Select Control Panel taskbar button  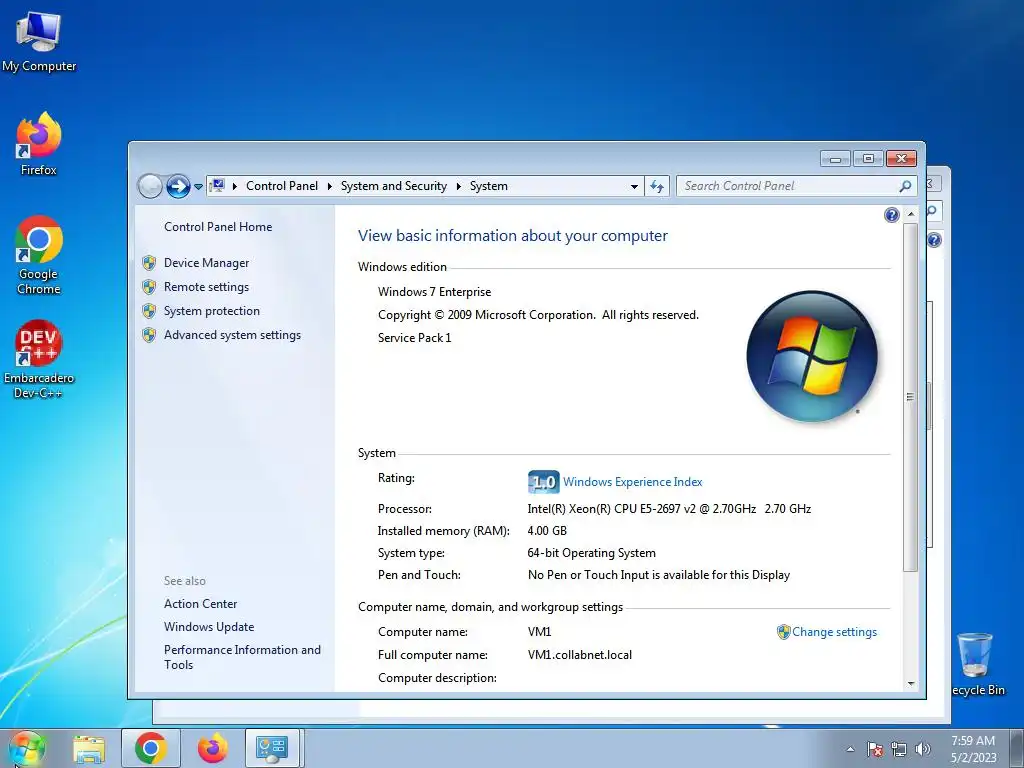point(272,748)
